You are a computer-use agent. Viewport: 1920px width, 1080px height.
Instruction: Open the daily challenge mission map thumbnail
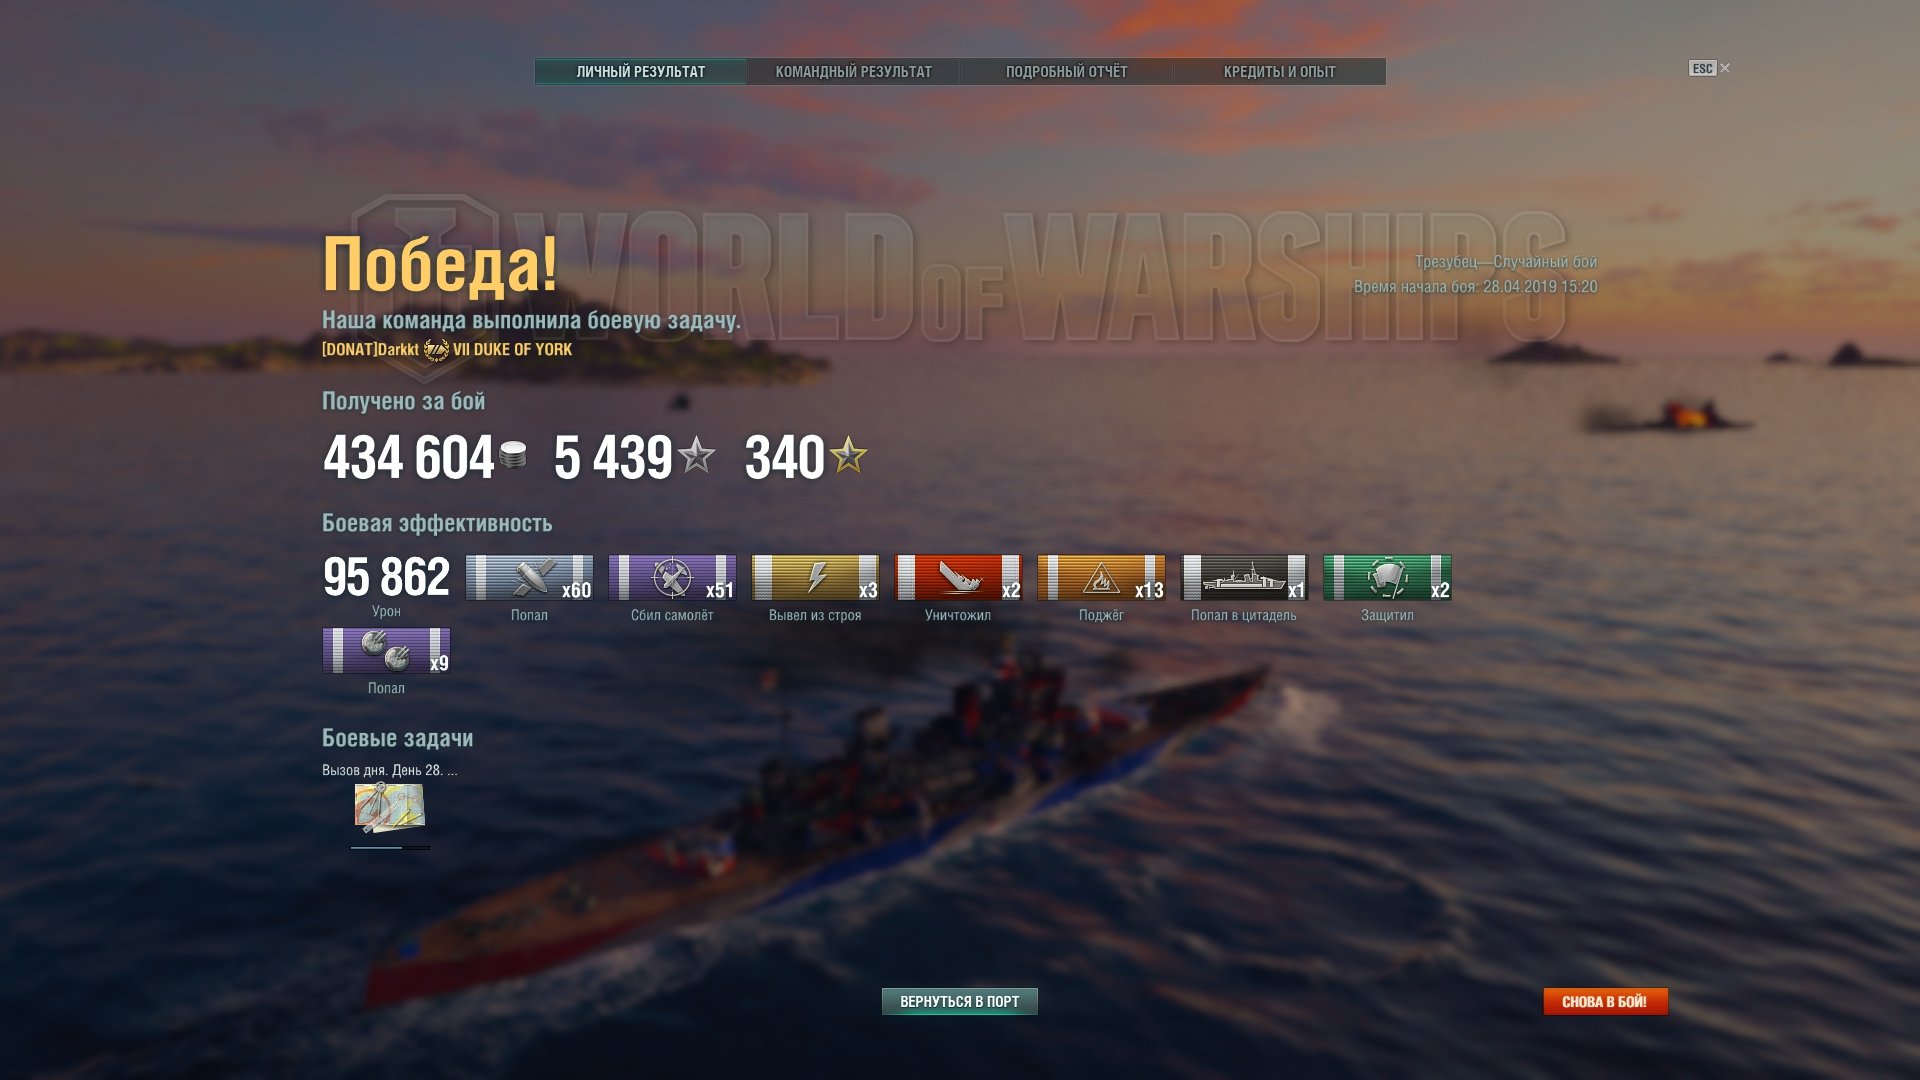coord(390,808)
